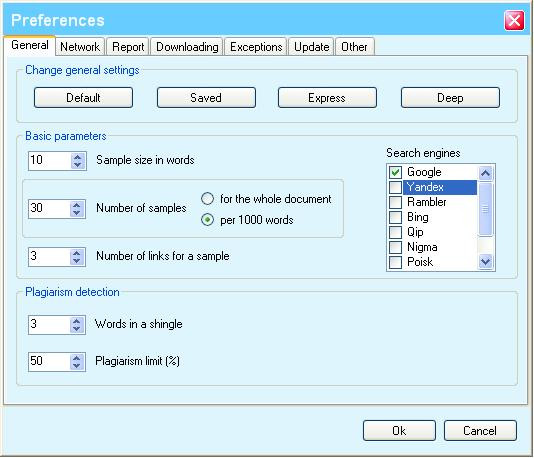Decrease plagiarism limit percentage
This screenshot has height=458, width=534.
[x=77, y=365]
